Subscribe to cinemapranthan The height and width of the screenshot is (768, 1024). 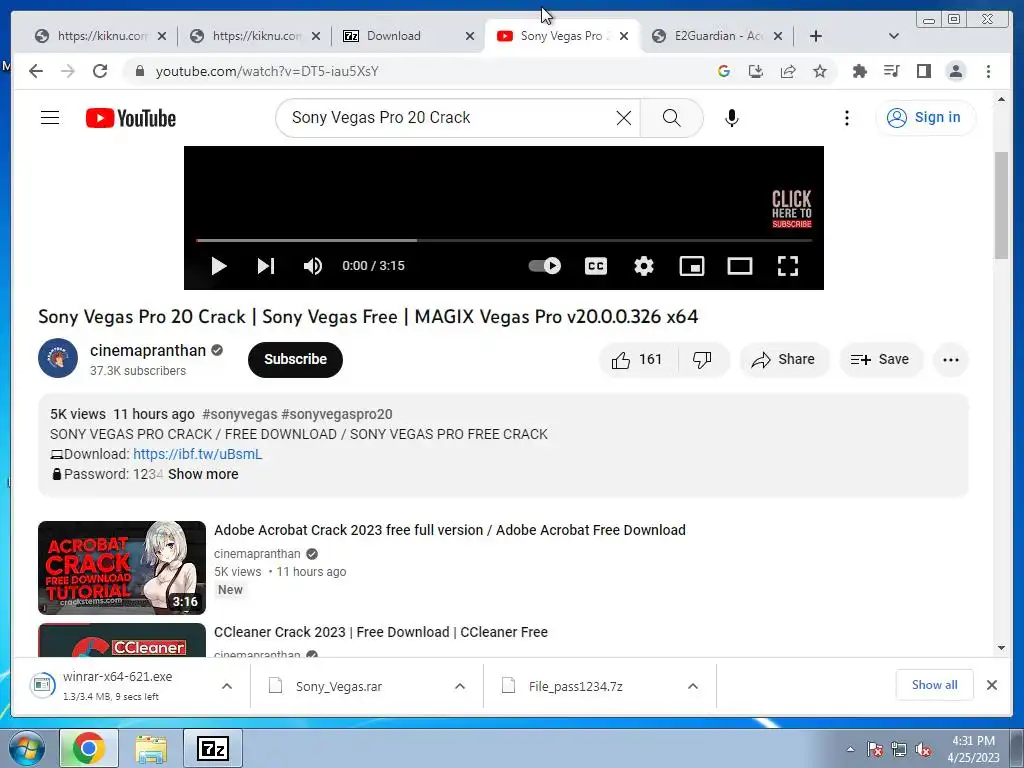pyautogui.click(x=295, y=359)
